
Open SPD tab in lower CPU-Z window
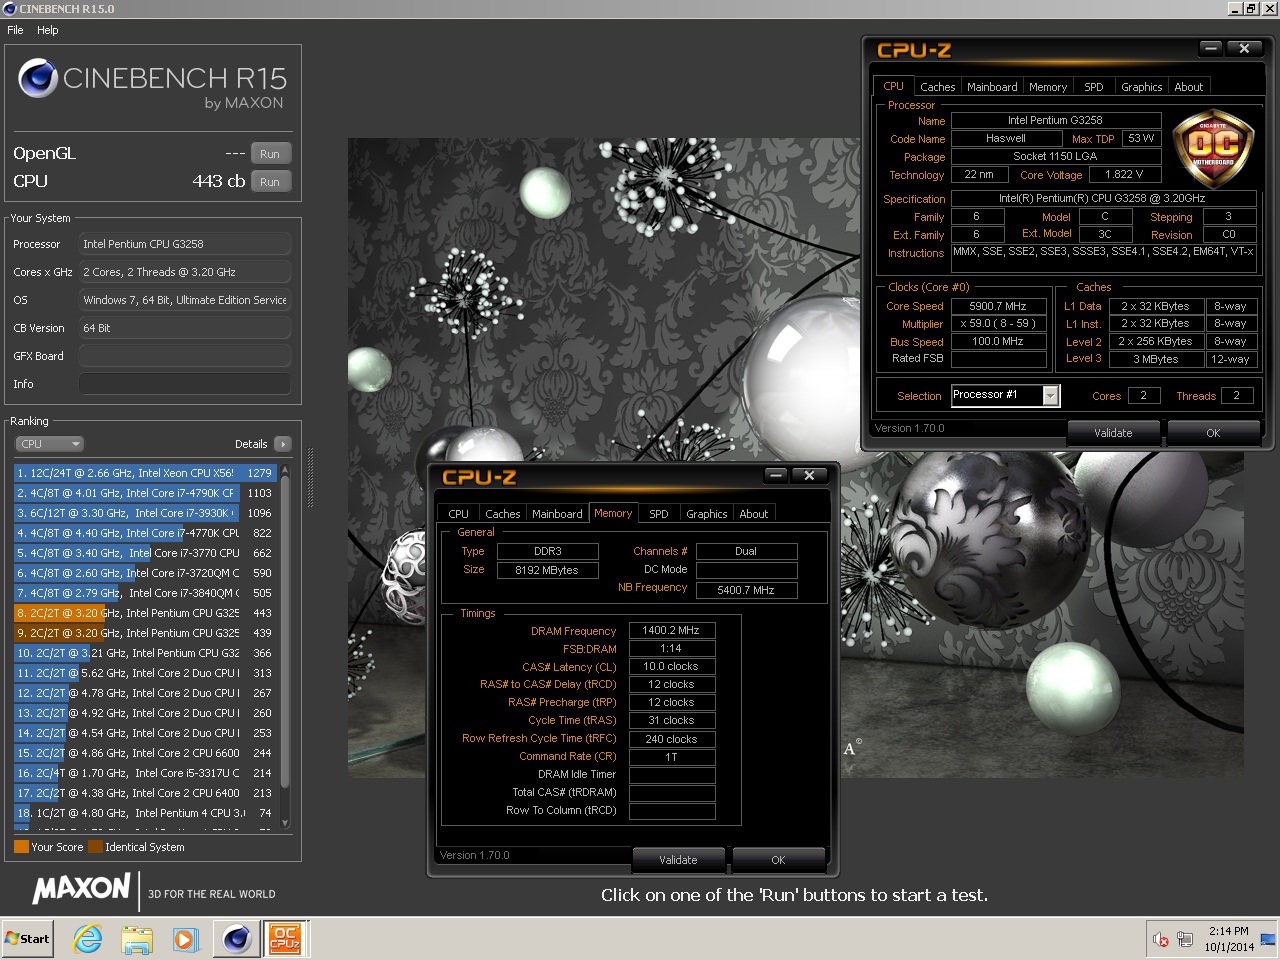coord(659,514)
